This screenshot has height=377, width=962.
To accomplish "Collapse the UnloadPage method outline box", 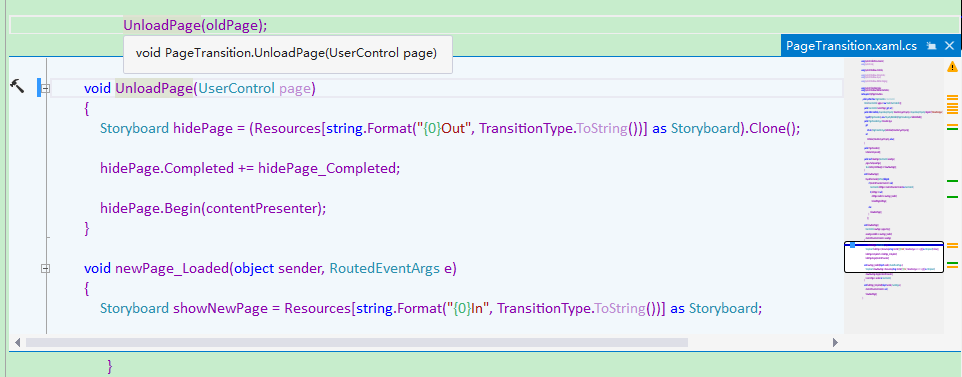I will tap(45, 88).
